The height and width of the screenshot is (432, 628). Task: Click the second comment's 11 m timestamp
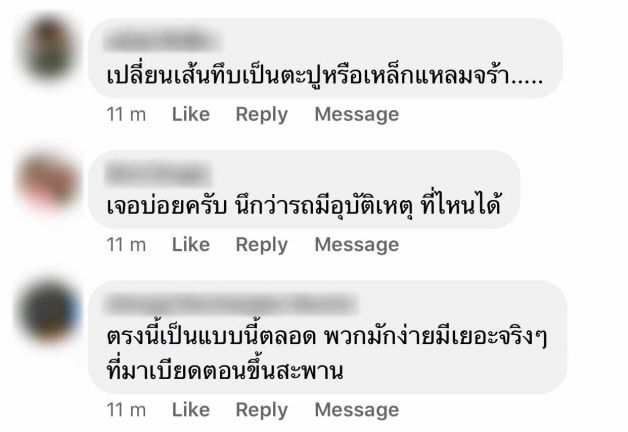click(x=126, y=245)
